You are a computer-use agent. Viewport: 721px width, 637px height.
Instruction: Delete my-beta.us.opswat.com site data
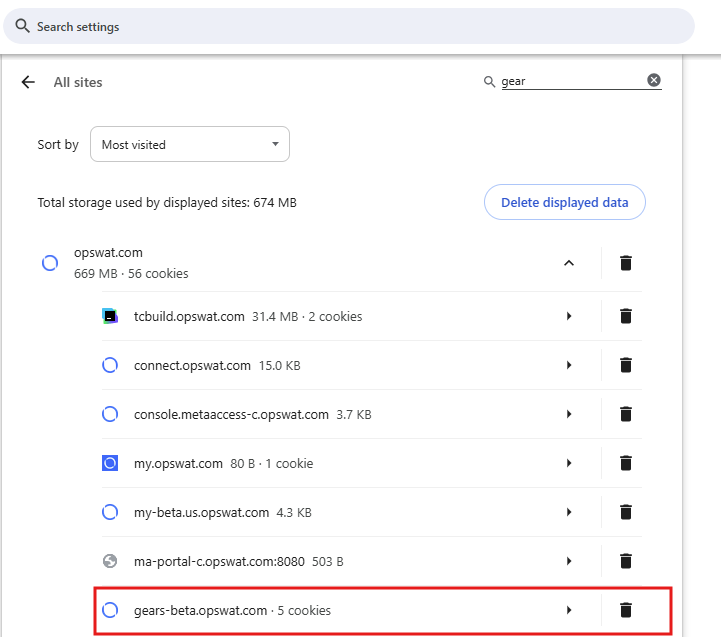coord(626,512)
